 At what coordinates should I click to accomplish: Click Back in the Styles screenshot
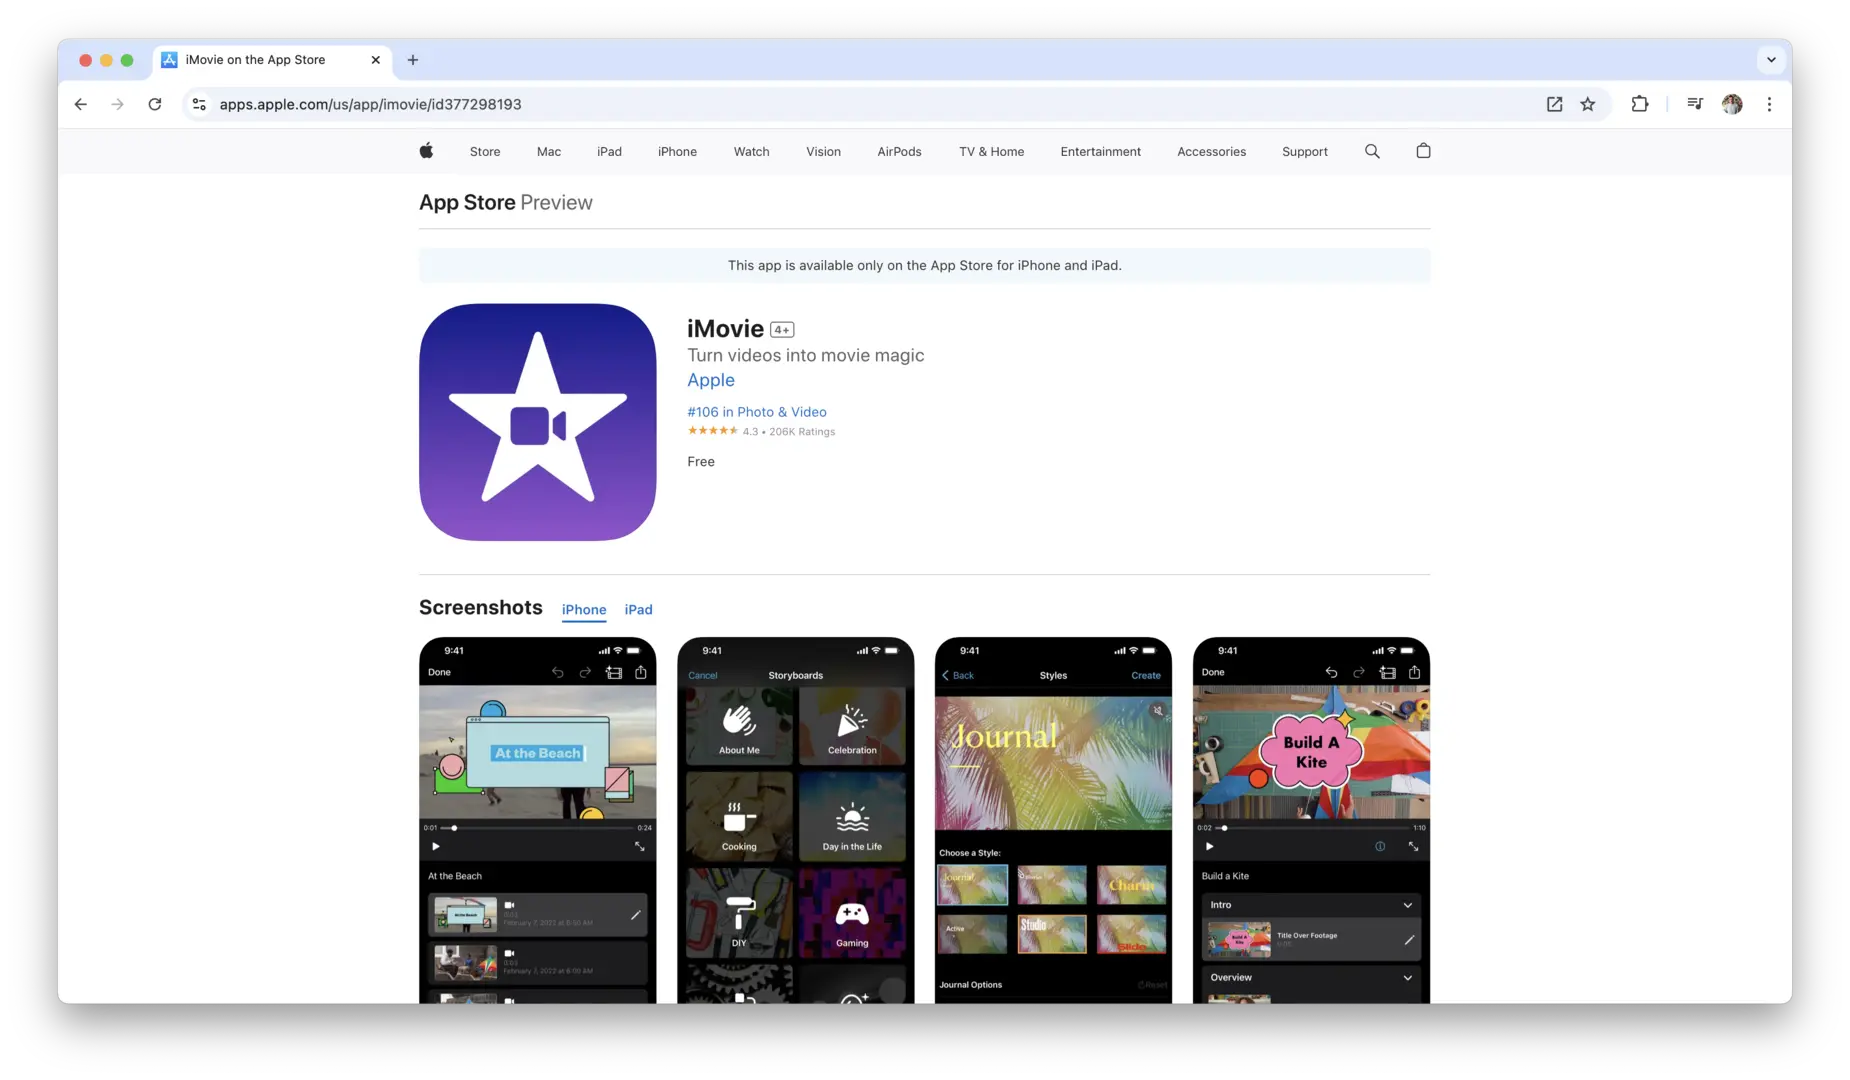(958, 675)
